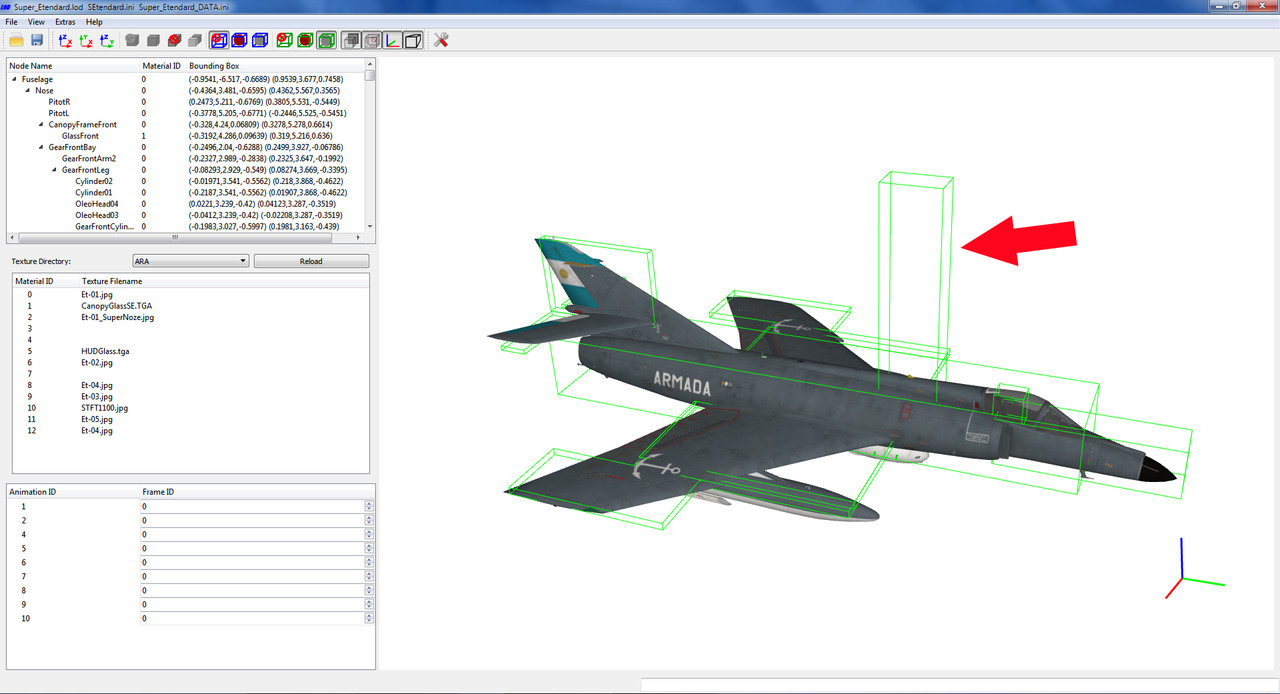This screenshot has width=1280, height=694.
Task: Select the Cylinder01 node
Action: (94, 192)
